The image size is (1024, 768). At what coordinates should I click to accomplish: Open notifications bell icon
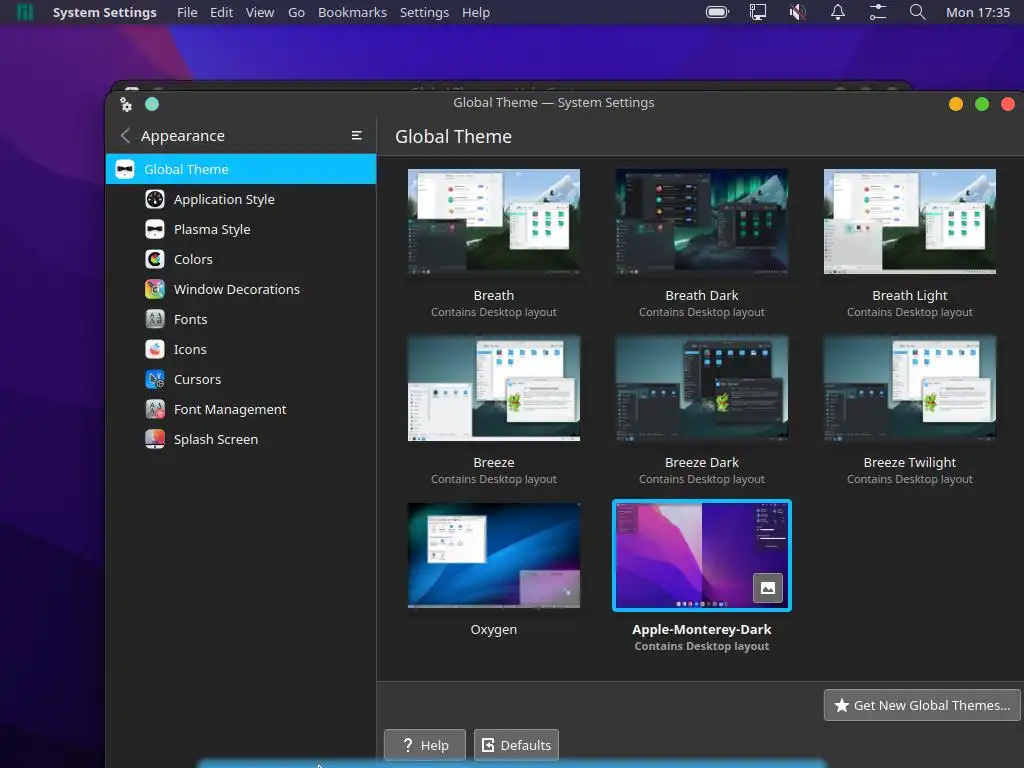838,12
